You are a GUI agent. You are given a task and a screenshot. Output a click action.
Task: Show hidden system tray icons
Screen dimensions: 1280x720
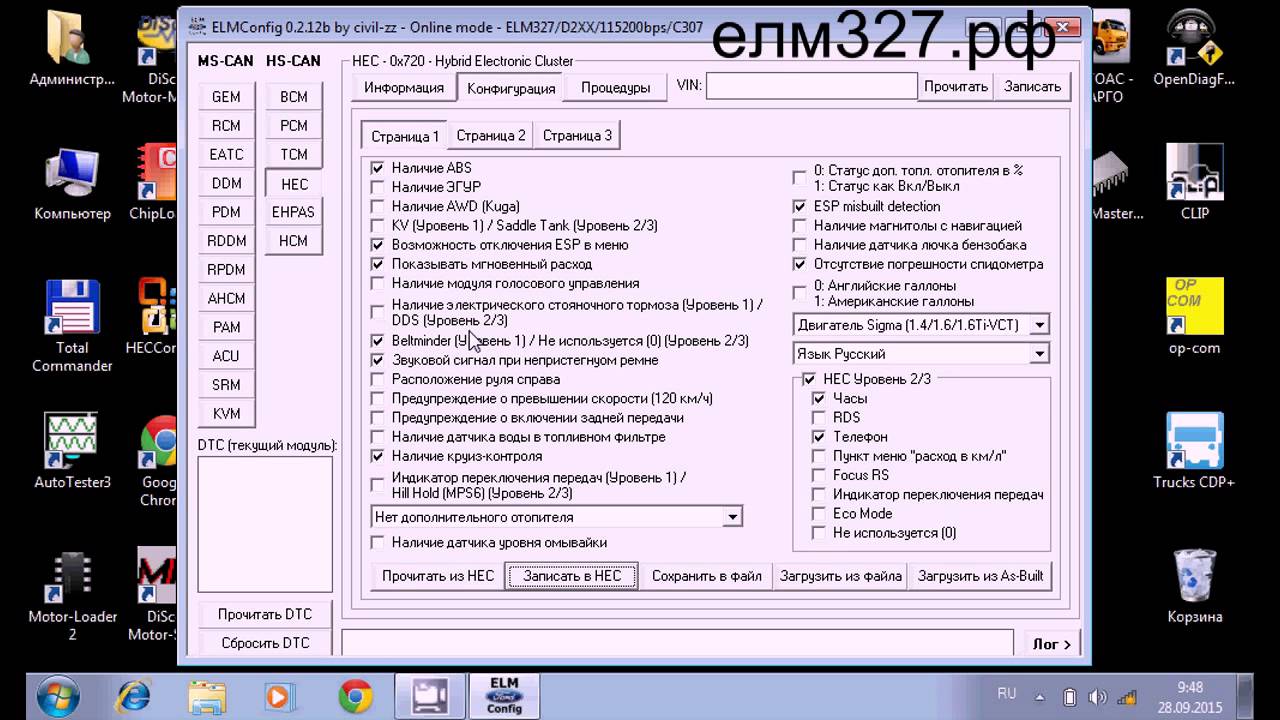point(1041,697)
